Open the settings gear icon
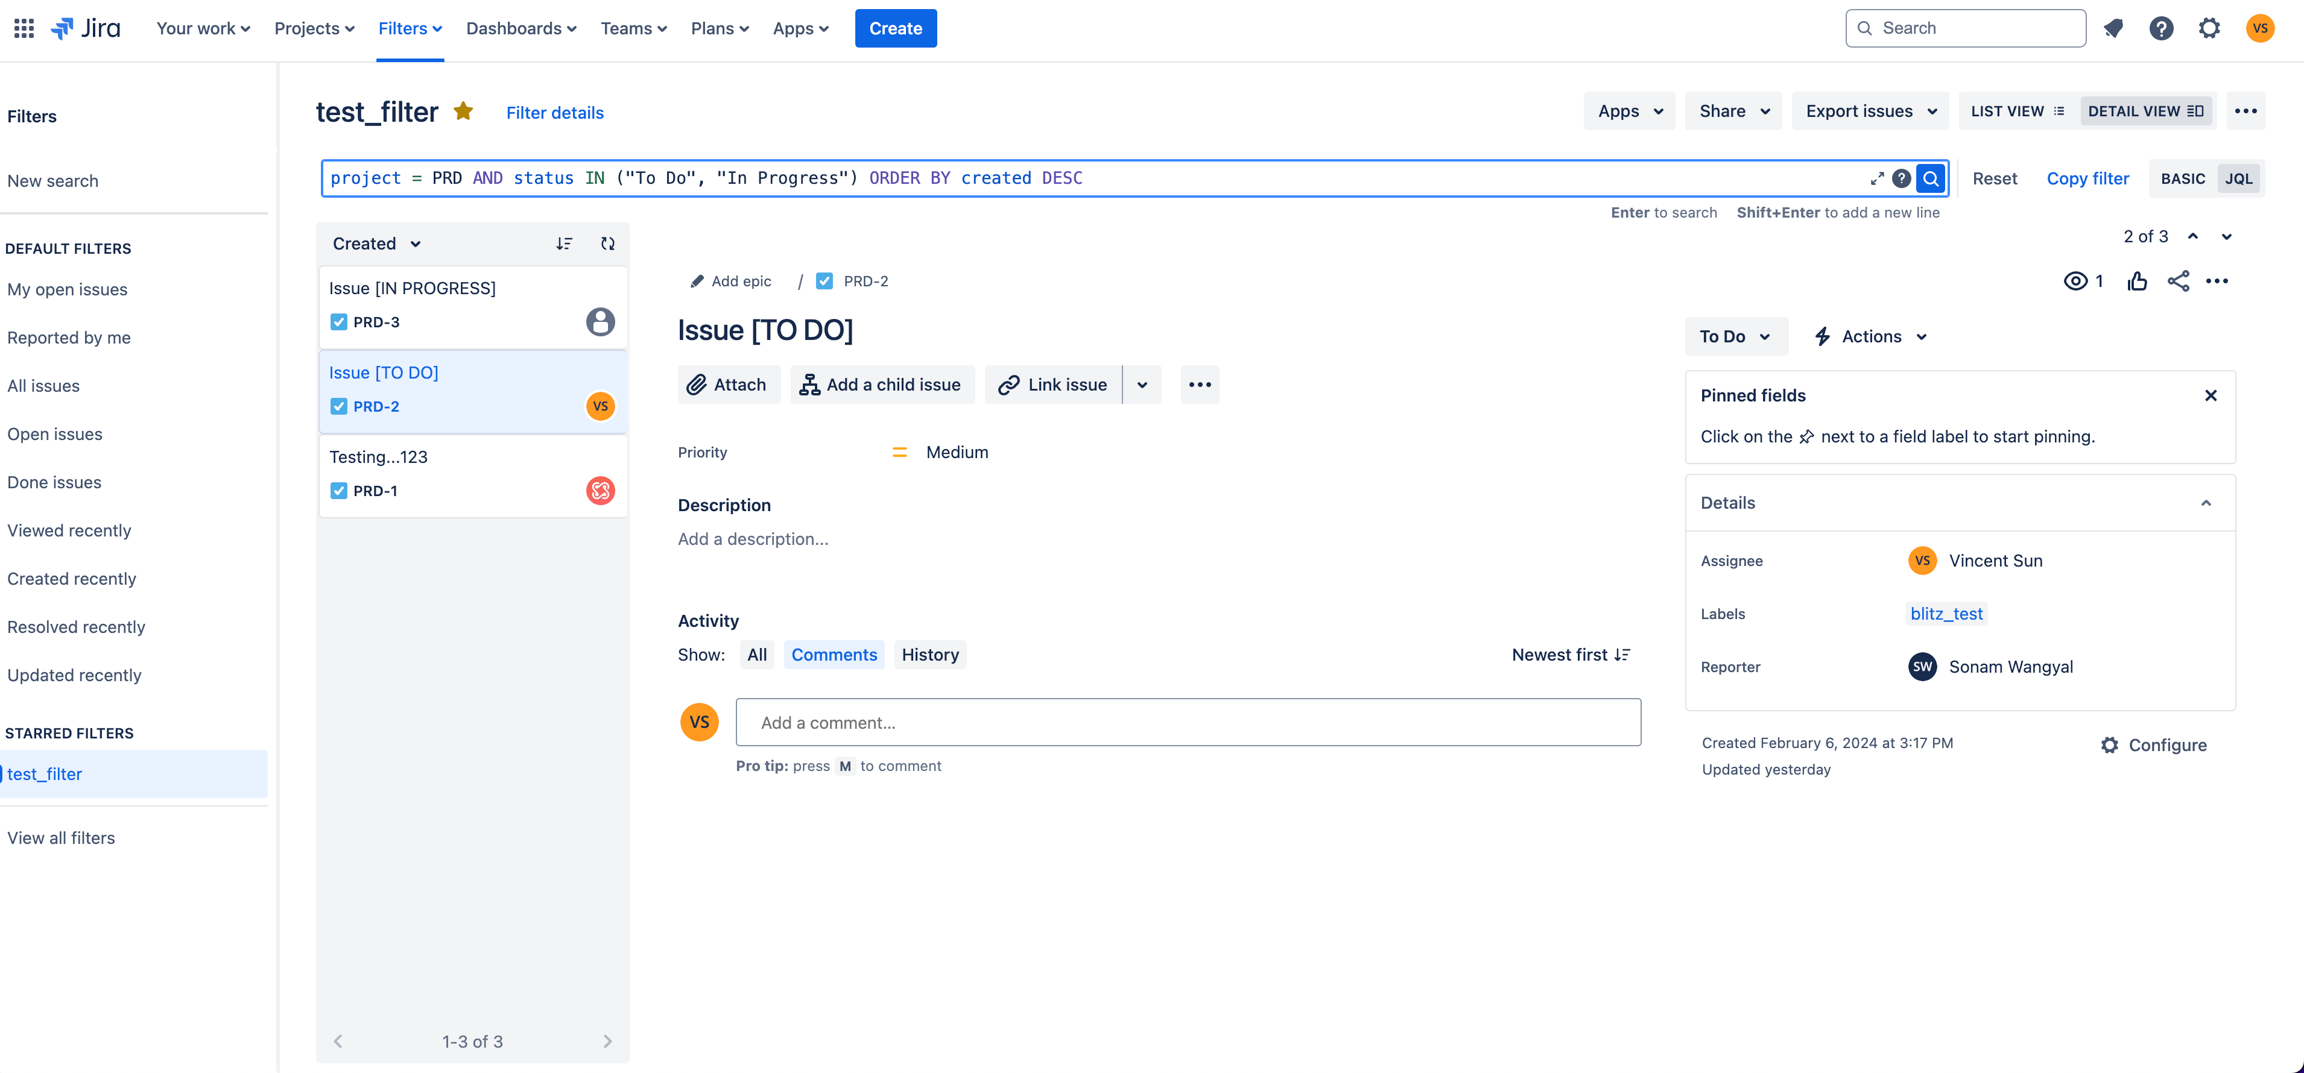Screen dimensions: 2304x1073 coord(2209,28)
